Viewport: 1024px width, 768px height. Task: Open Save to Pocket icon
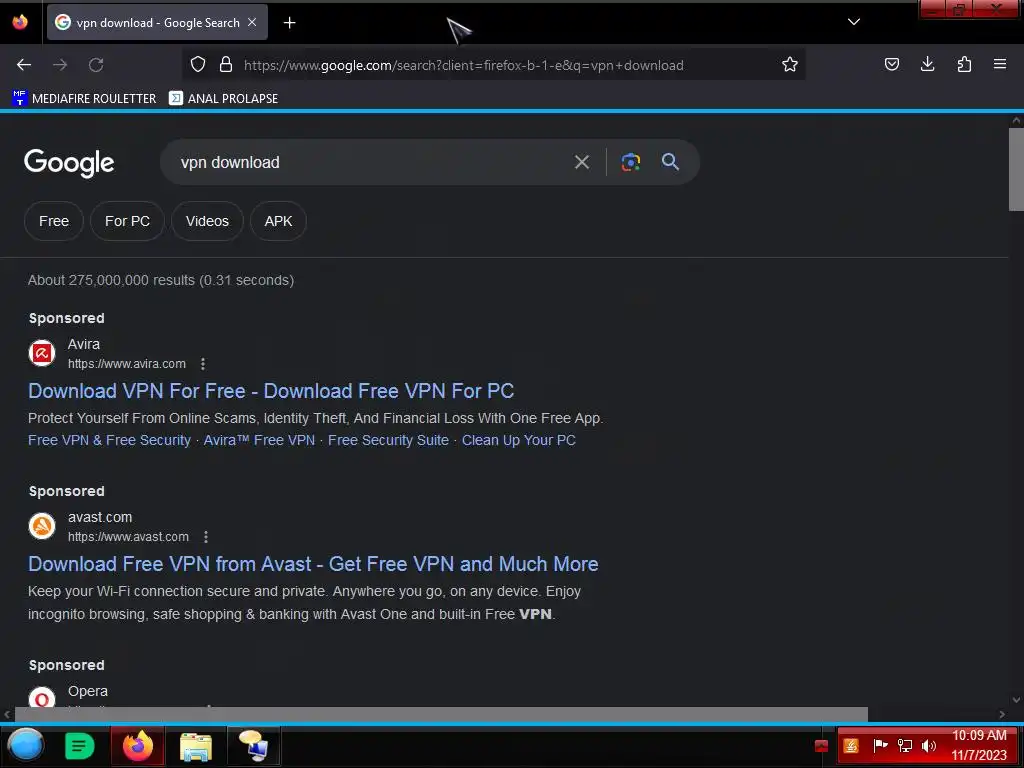(891, 64)
